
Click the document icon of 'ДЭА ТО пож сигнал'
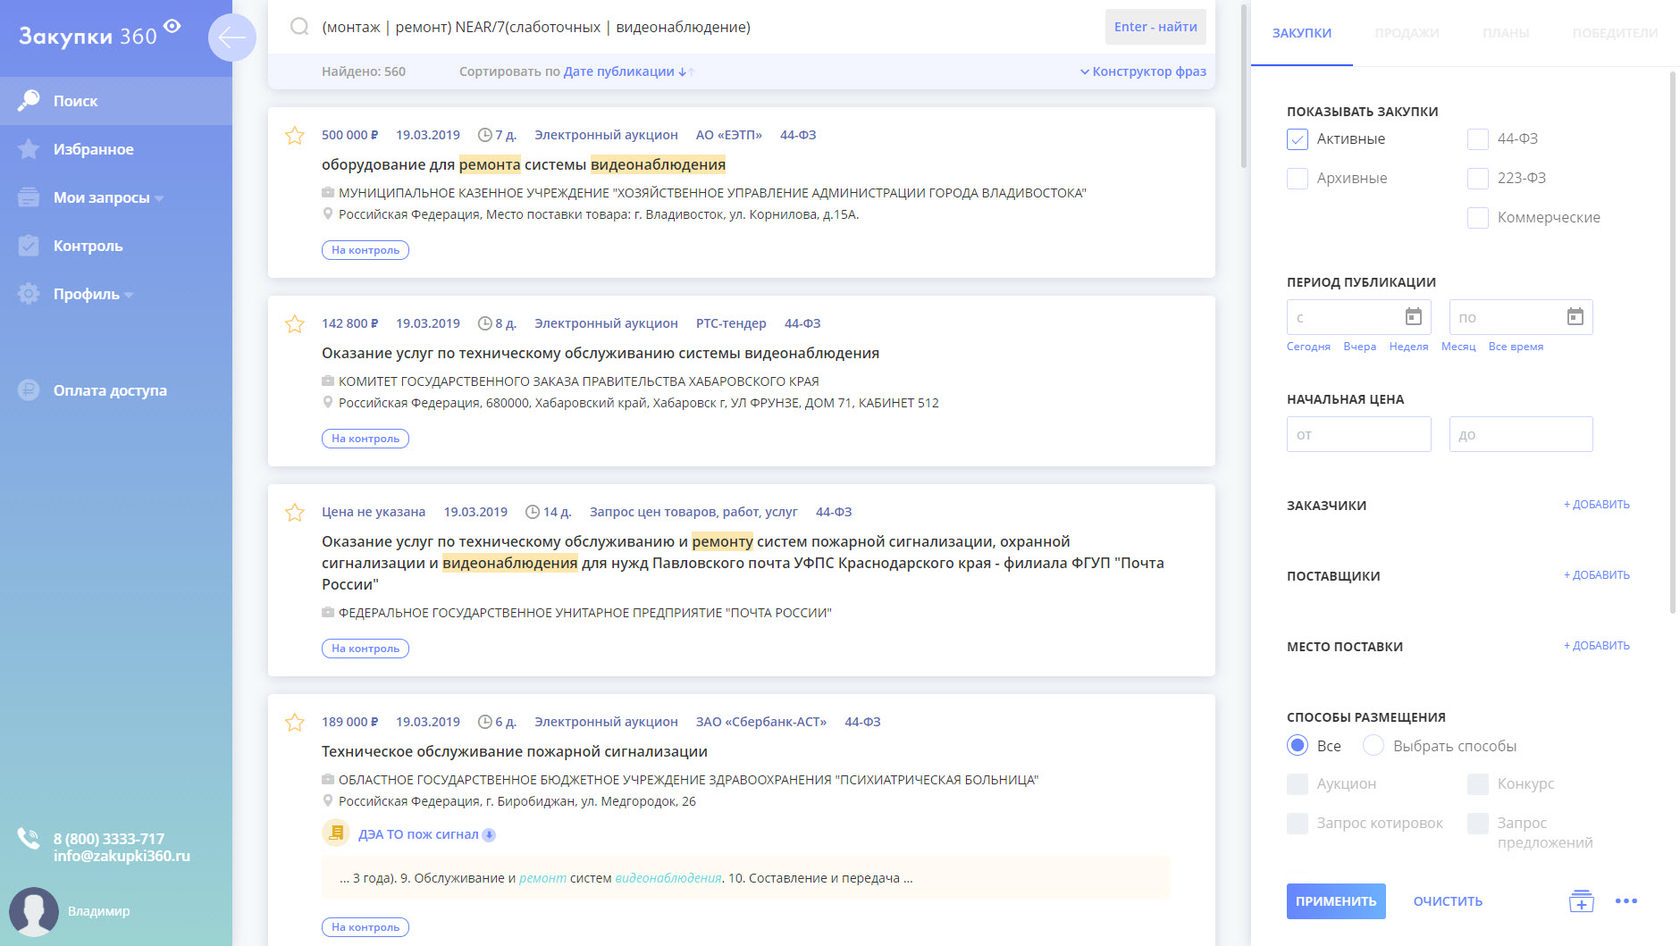coord(336,832)
